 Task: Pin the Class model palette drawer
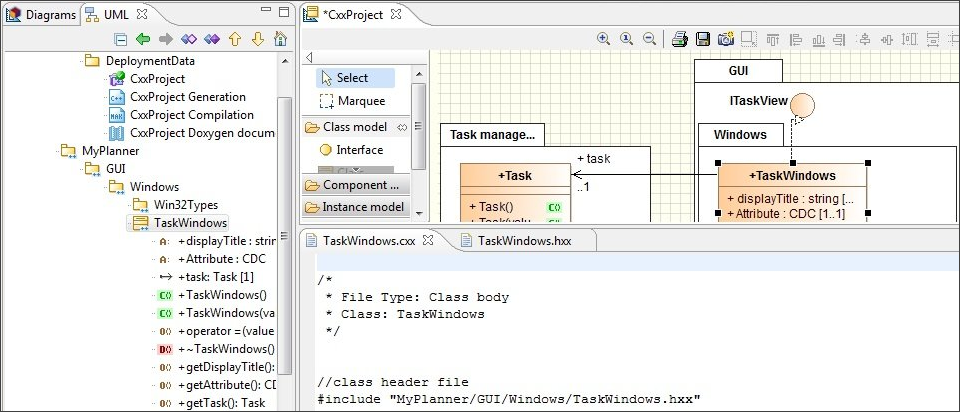402,127
